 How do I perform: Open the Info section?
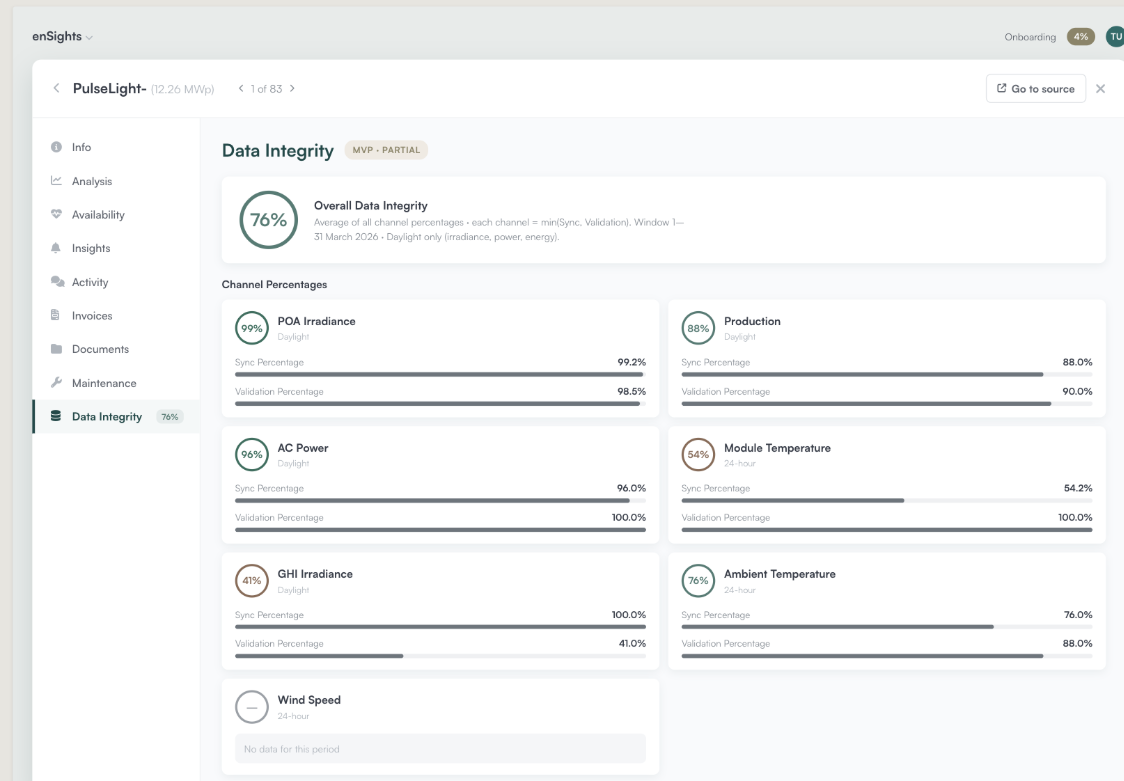coord(116,147)
